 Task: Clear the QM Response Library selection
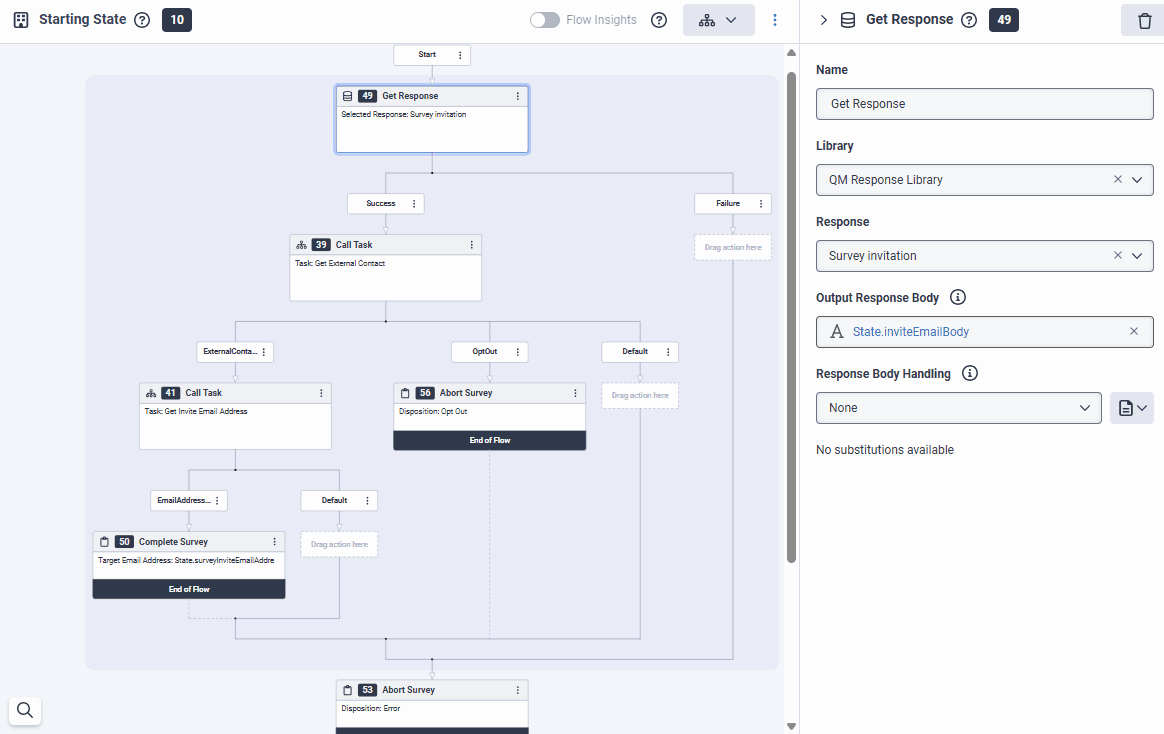(1118, 180)
